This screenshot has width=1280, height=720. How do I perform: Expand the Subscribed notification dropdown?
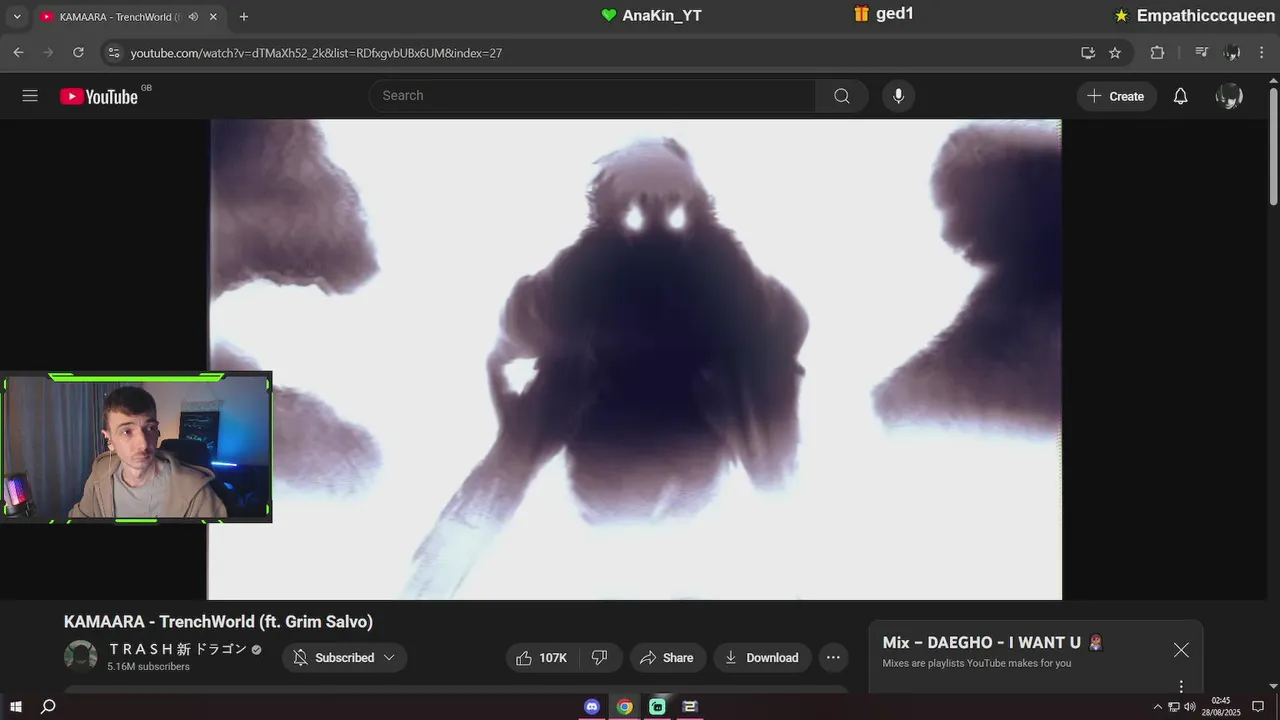(x=344, y=657)
